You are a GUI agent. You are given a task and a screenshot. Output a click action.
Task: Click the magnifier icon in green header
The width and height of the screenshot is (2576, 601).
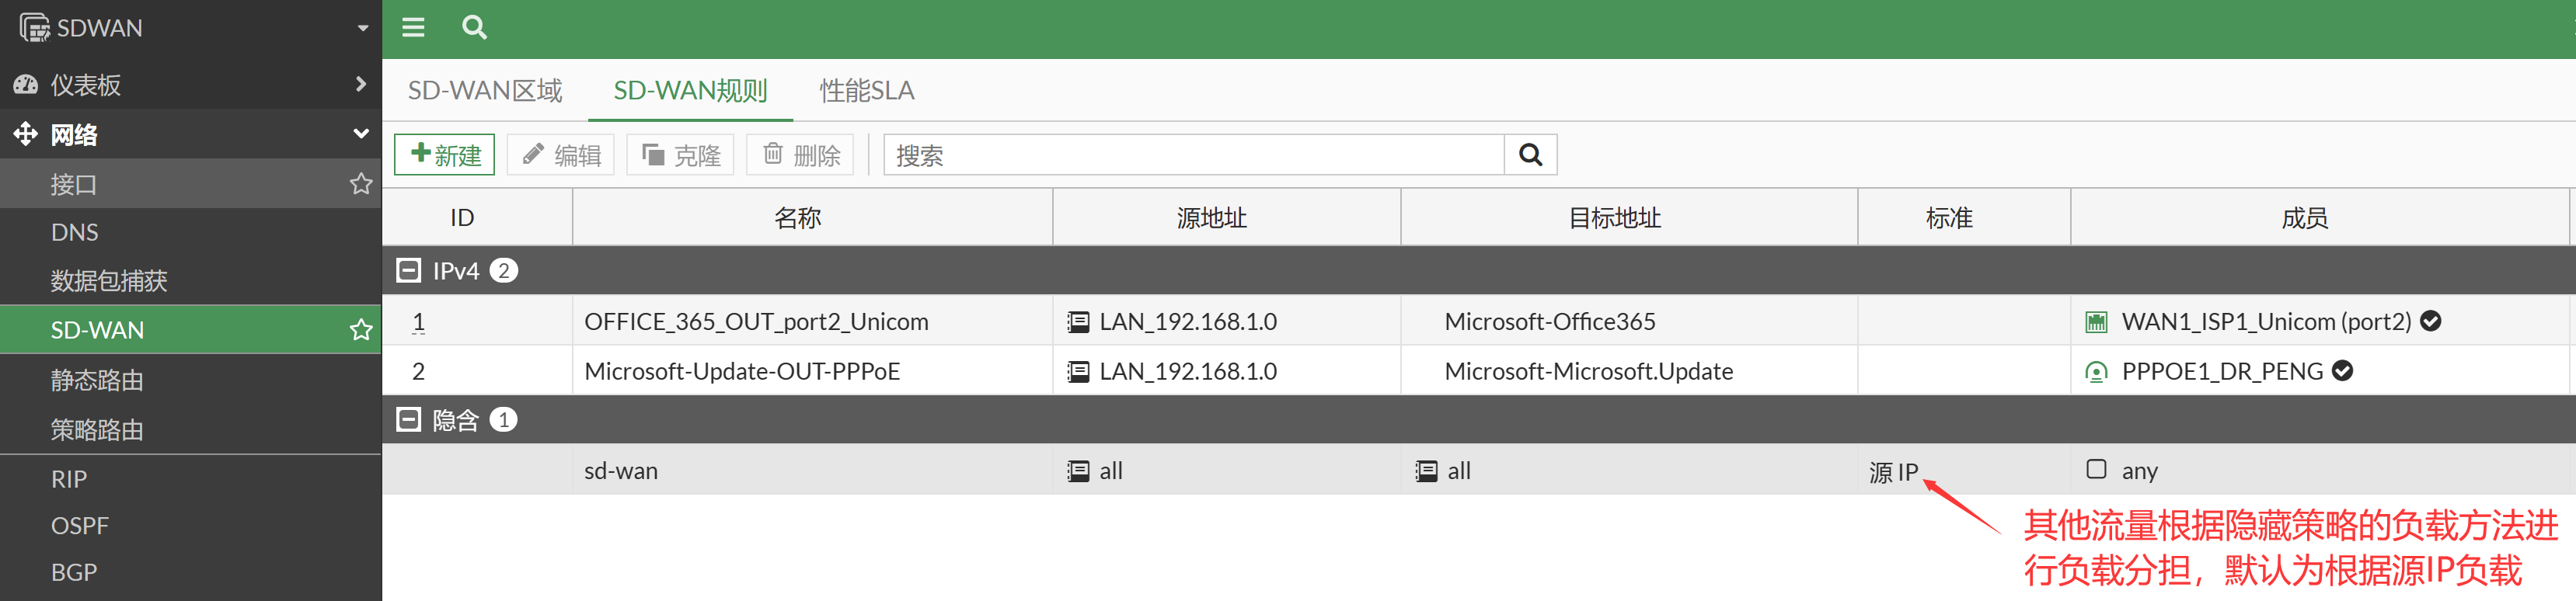474,27
